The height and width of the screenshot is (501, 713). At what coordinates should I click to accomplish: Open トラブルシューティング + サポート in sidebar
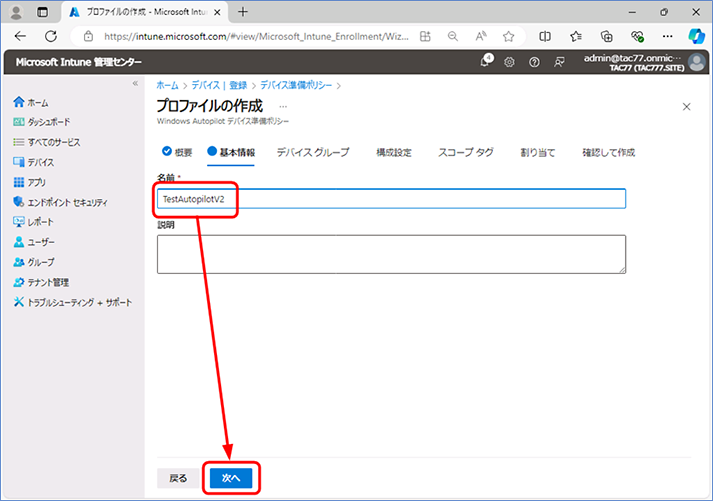click(x=73, y=302)
